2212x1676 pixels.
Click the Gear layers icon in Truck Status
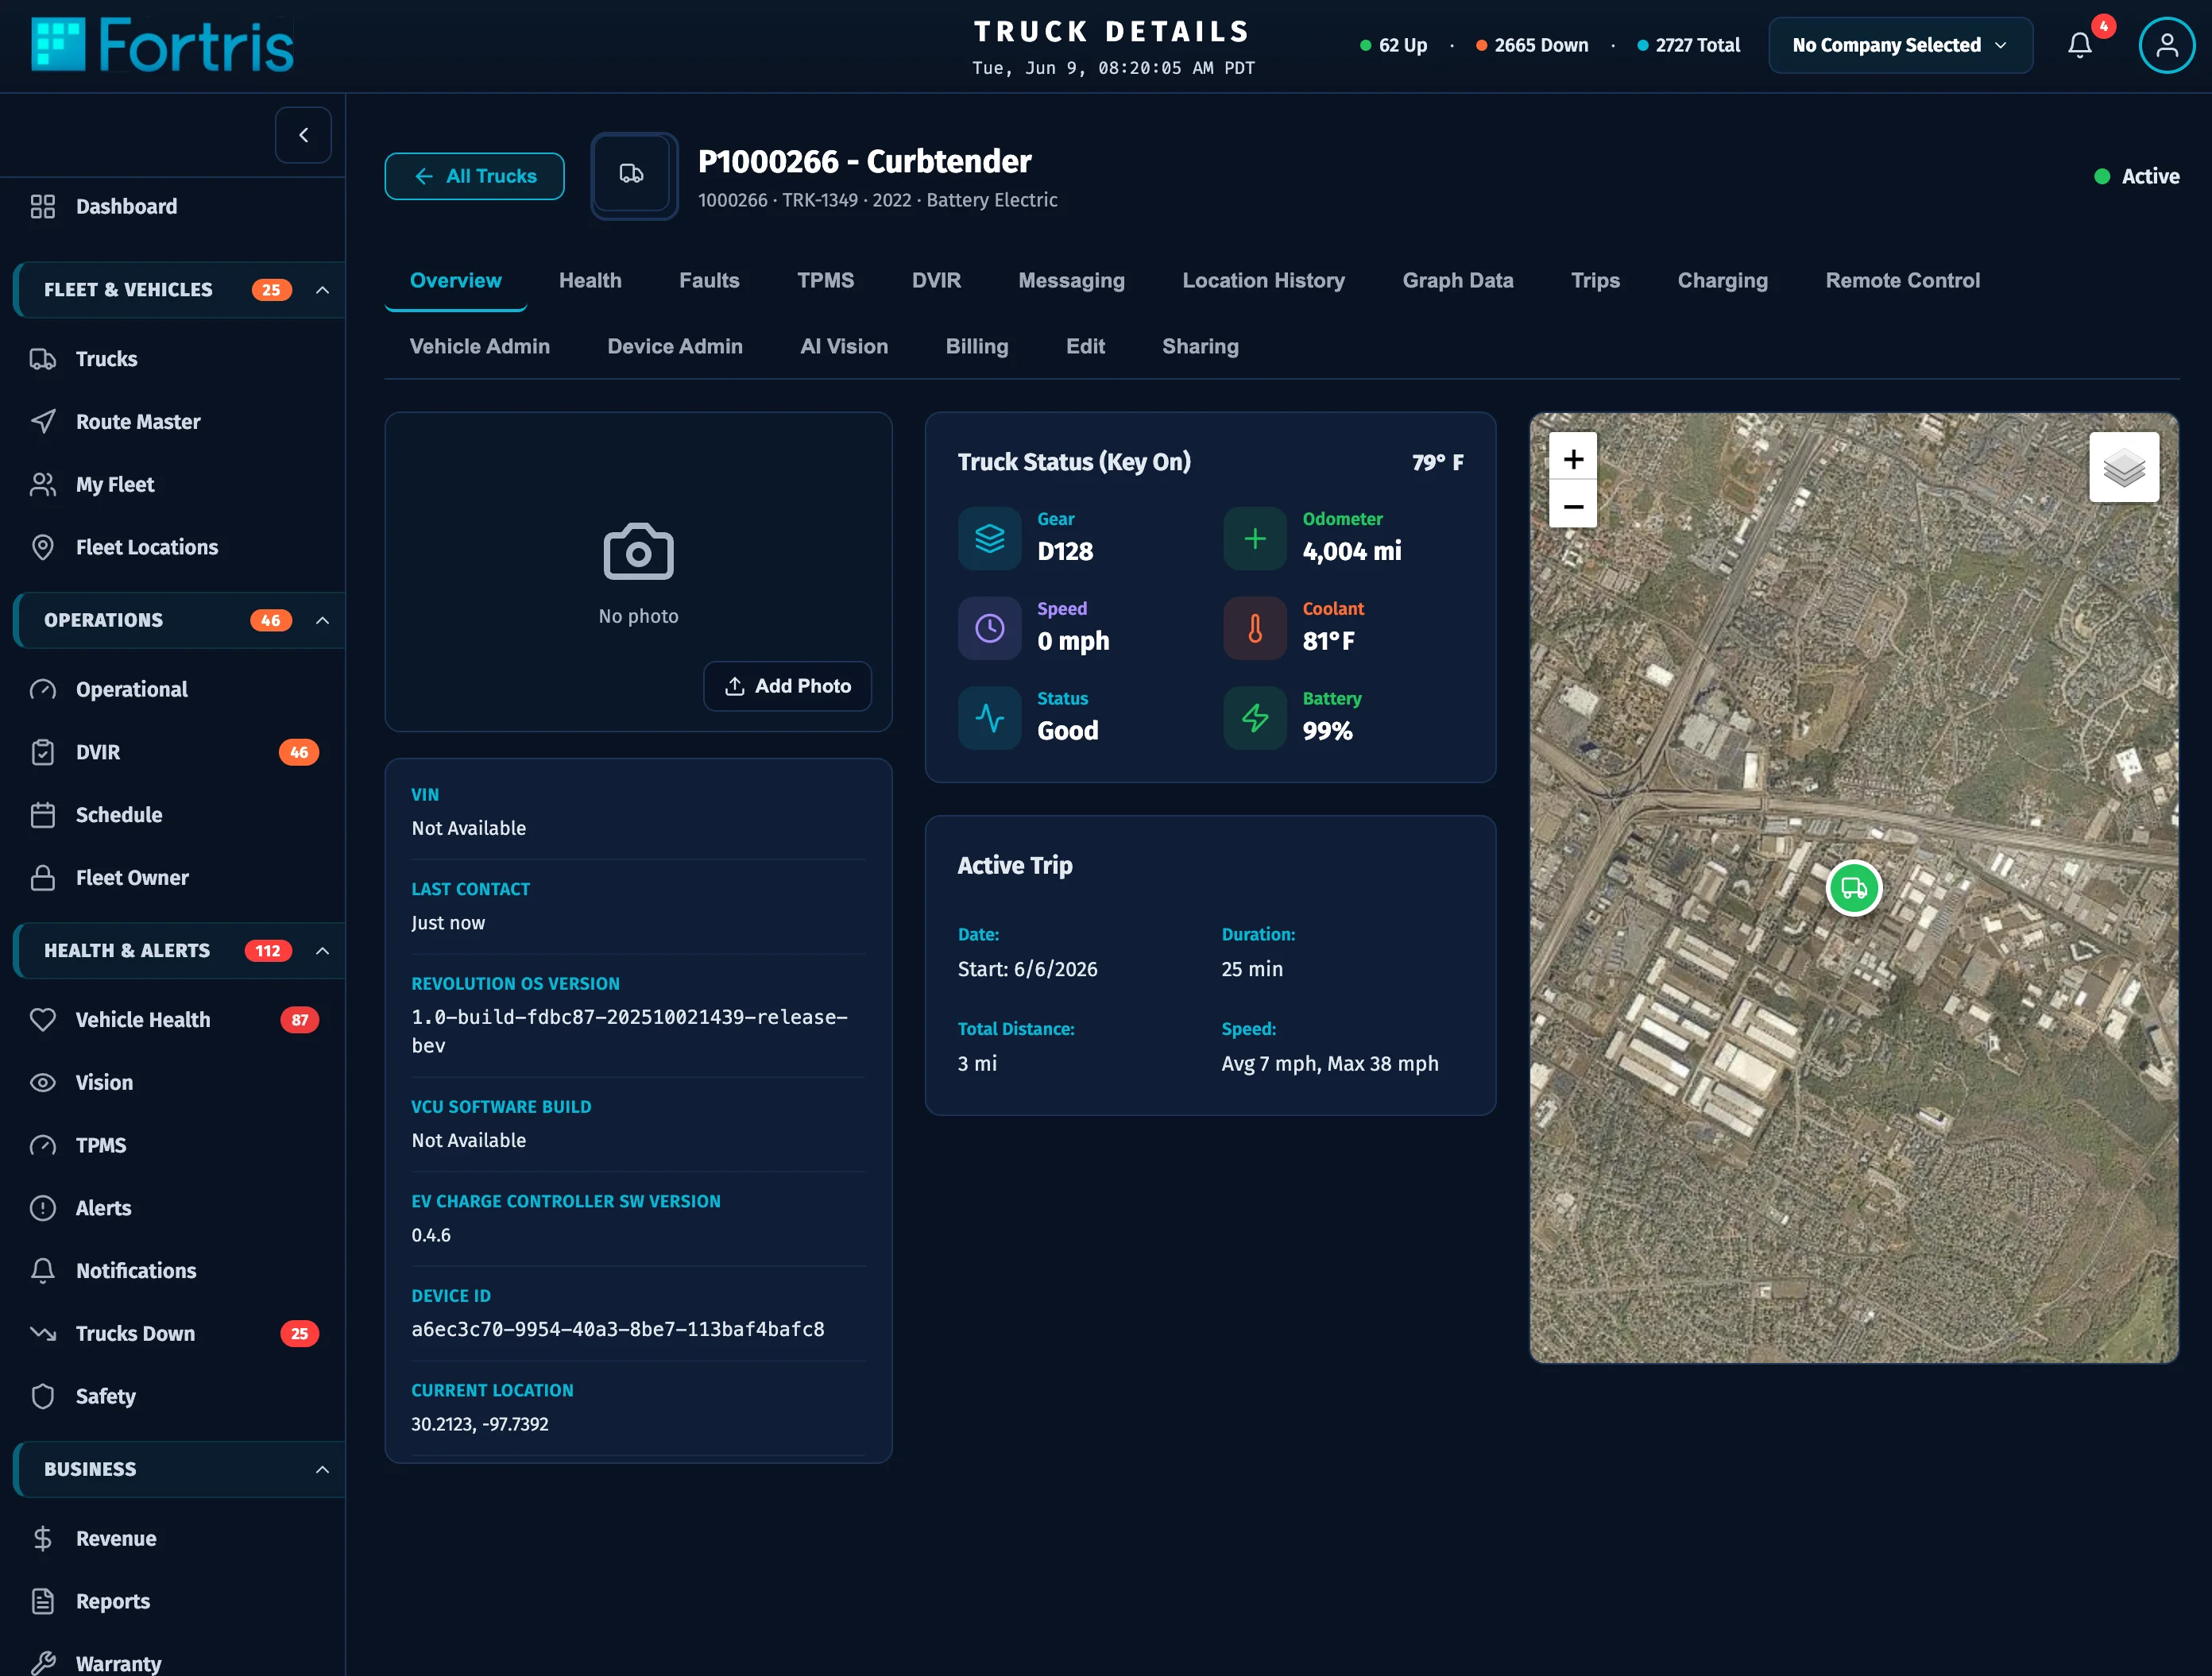989,539
